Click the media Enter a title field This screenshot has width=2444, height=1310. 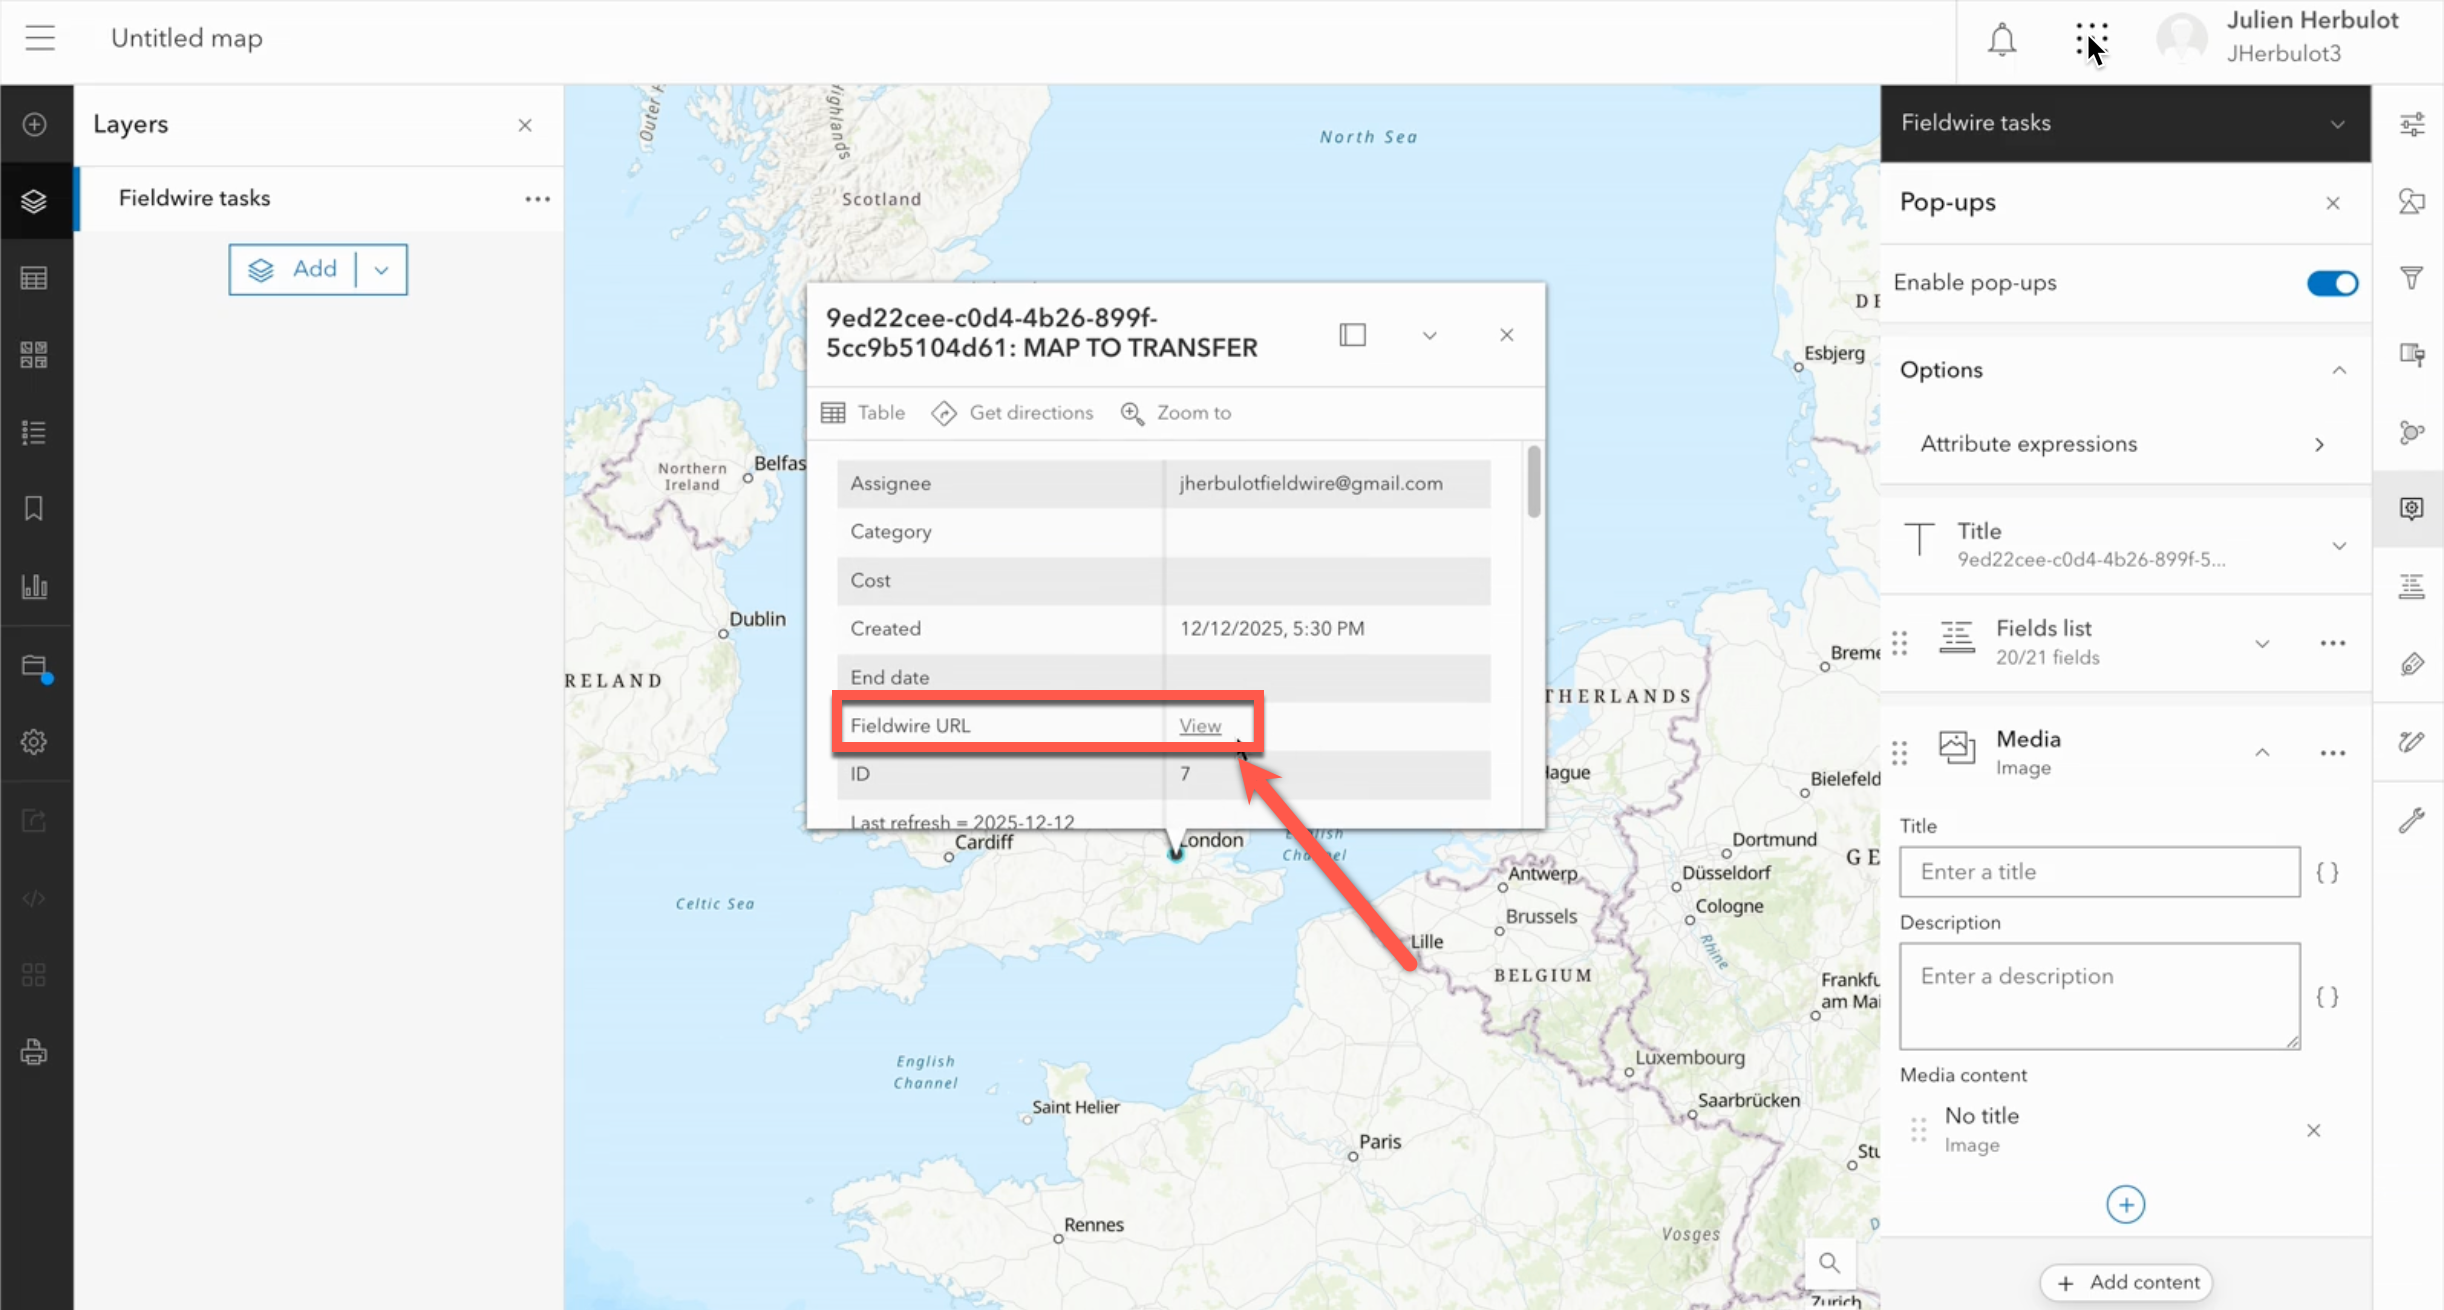point(2098,872)
